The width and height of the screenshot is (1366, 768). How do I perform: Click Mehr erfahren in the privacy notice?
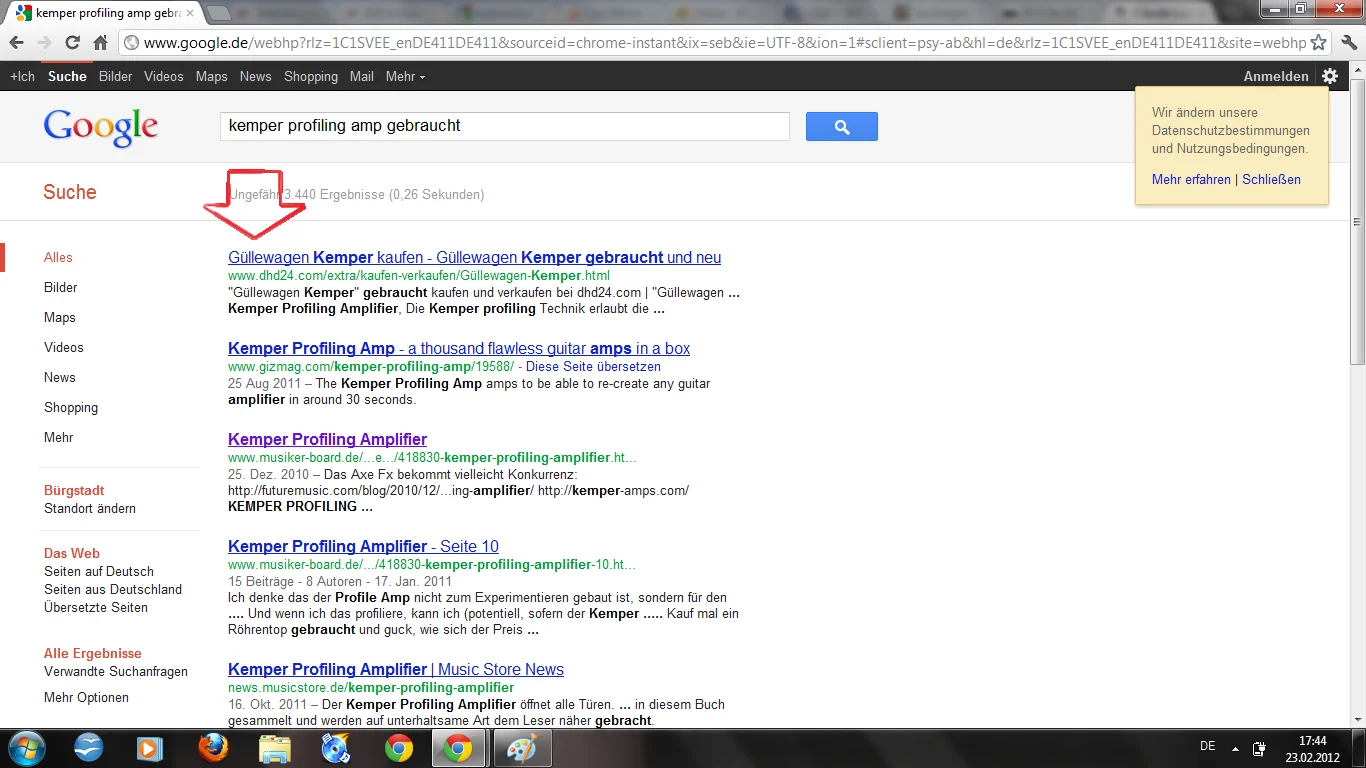pyautogui.click(x=1191, y=179)
